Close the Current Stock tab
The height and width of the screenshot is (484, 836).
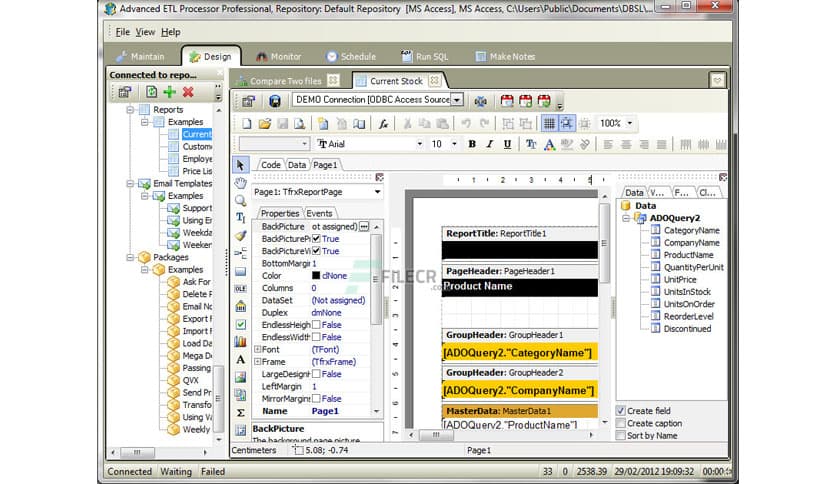pos(435,80)
